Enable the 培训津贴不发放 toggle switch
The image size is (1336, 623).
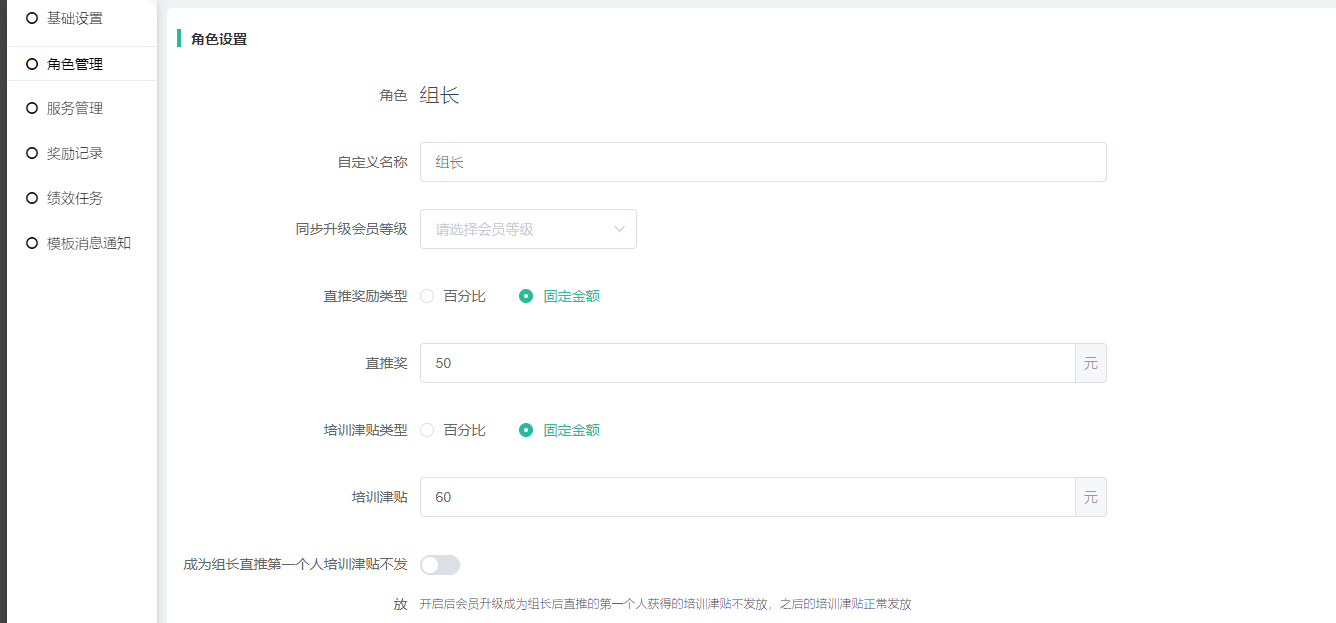[x=440, y=565]
